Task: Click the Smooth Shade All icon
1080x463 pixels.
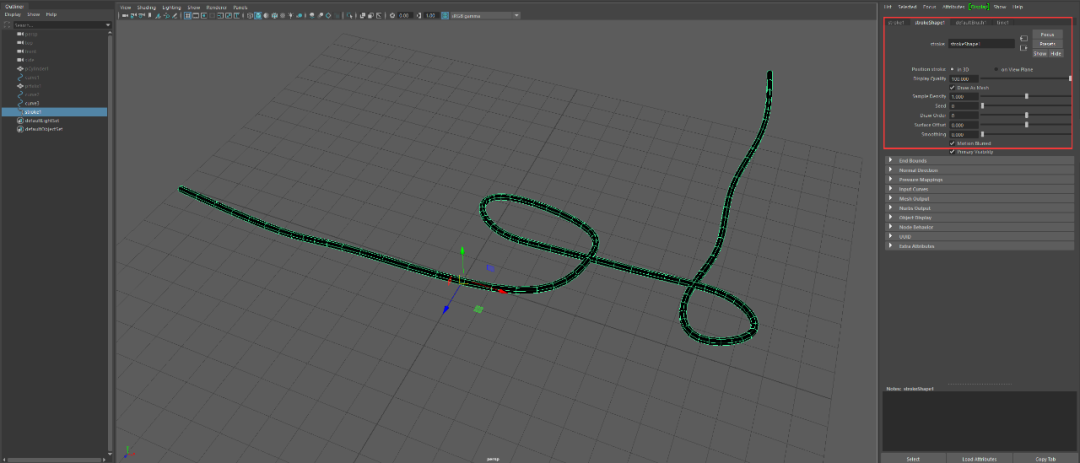Action: coord(258,15)
